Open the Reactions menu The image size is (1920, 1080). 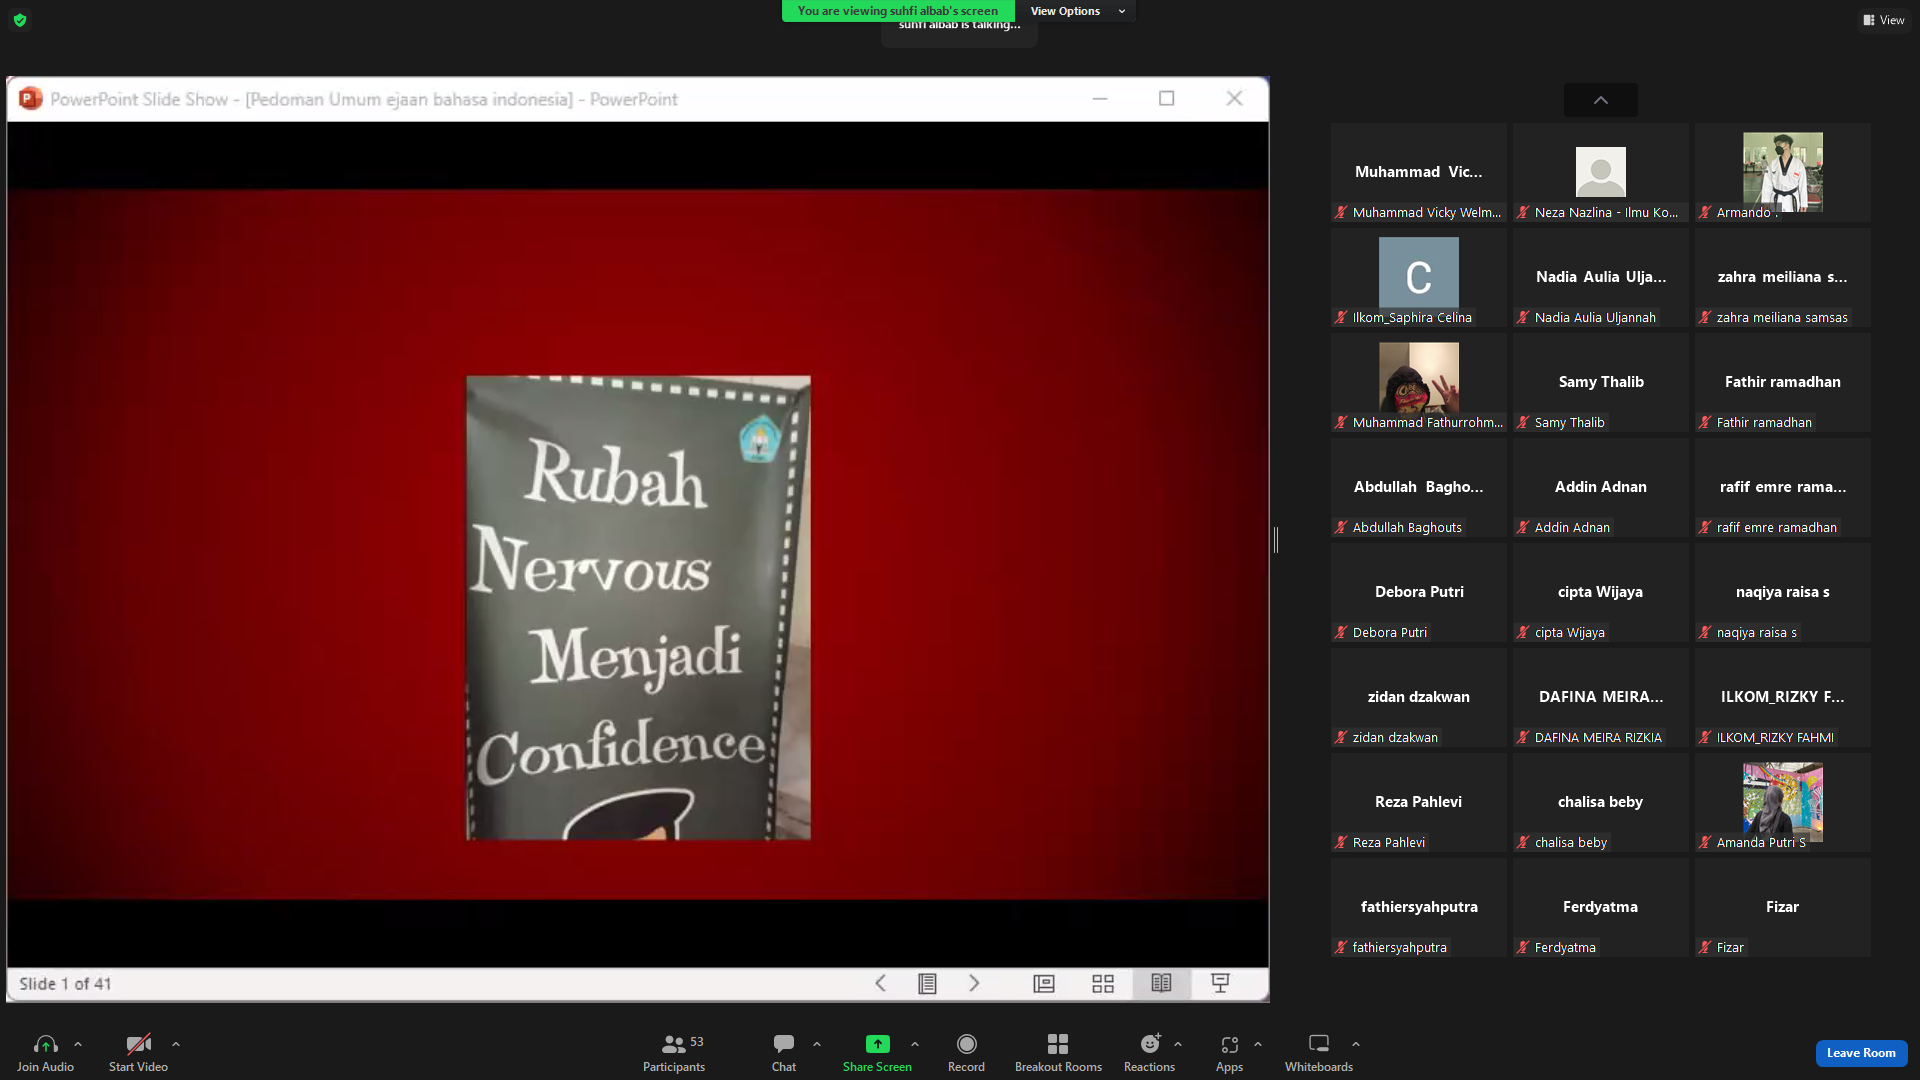point(1149,1053)
